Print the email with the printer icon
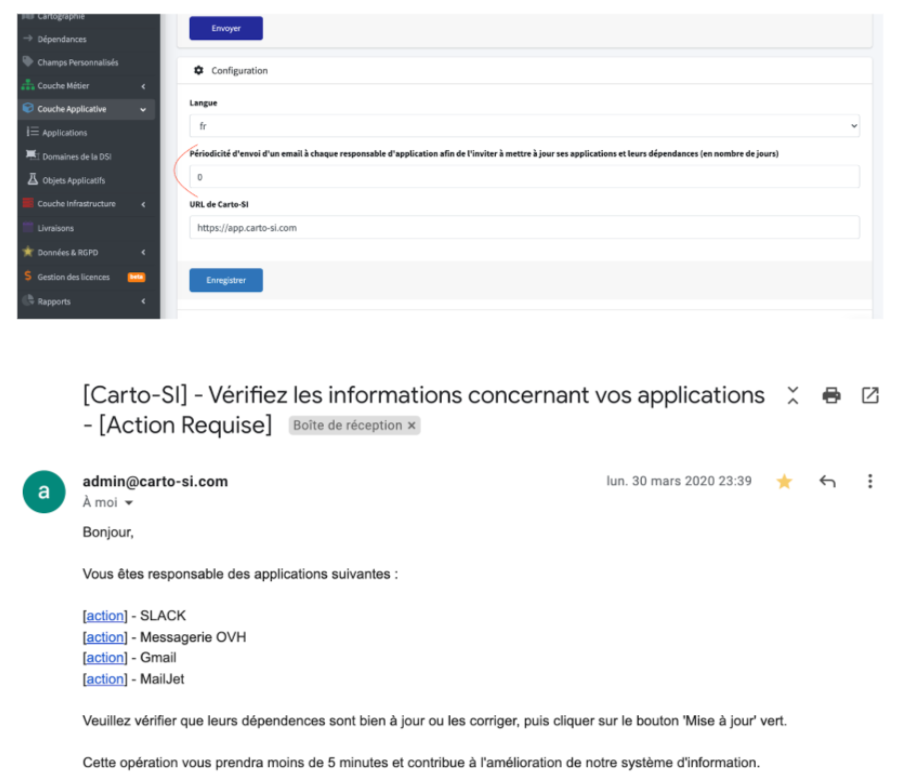 (x=831, y=395)
